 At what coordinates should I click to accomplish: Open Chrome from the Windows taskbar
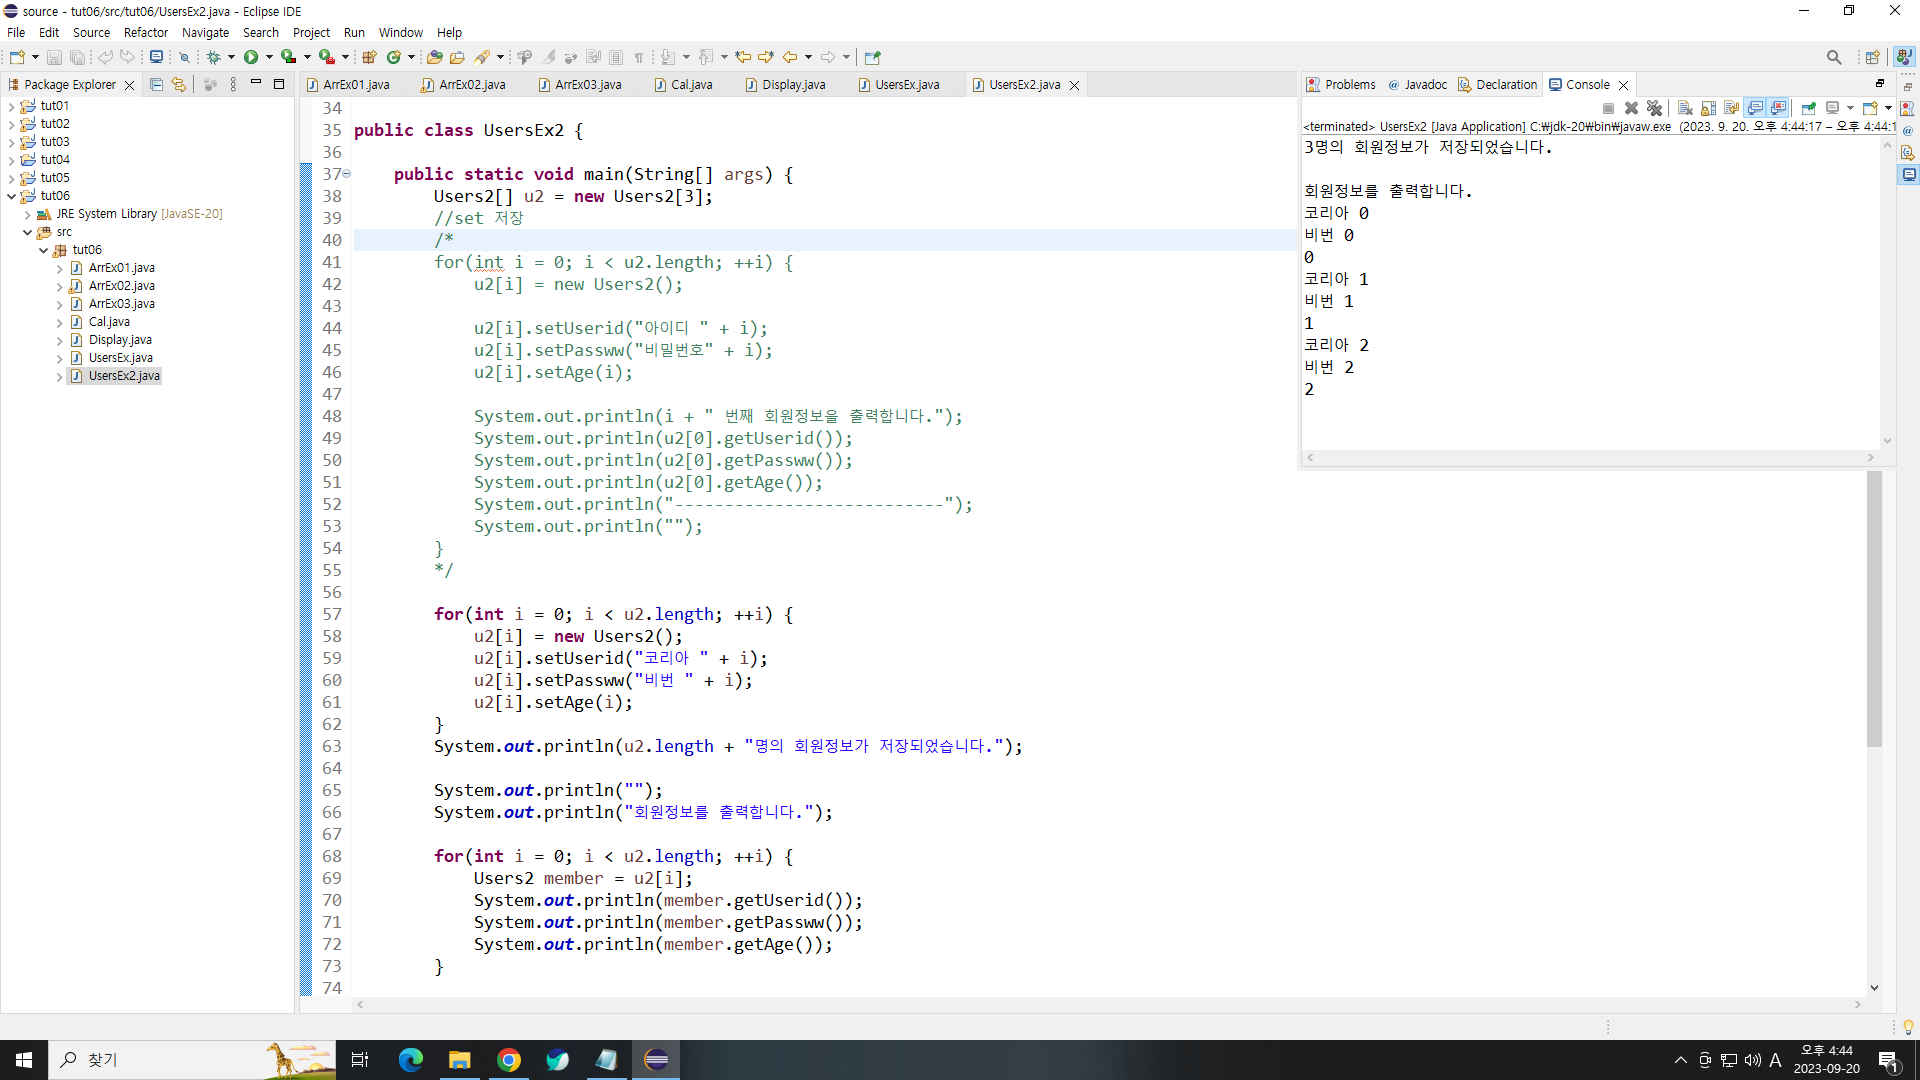pyautogui.click(x=509, y=1060)
